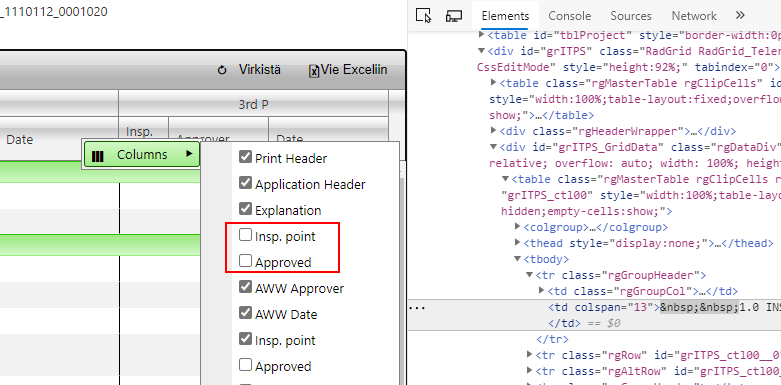Switch to the Network tab
Viewport: 781px width, 385px height.
point(694,16)
